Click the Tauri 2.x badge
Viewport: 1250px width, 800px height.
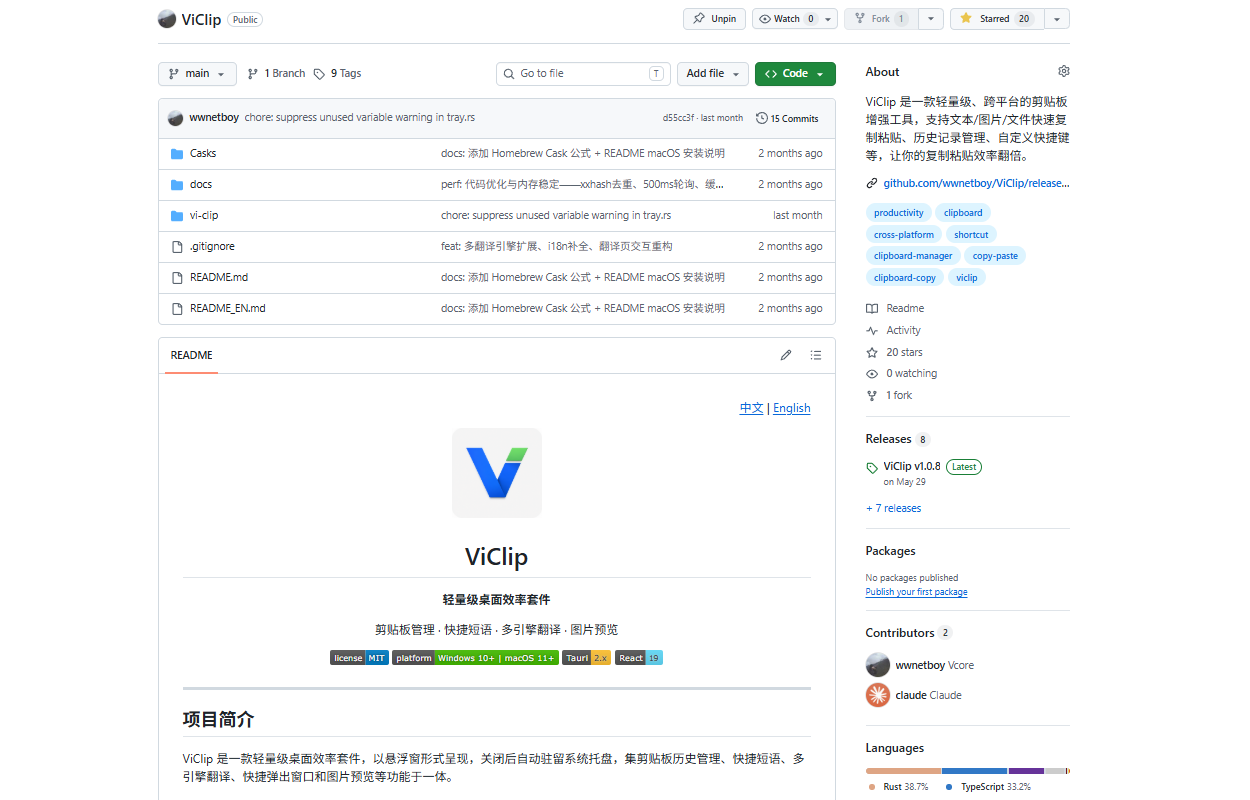pyautogui.click(x=586, y=658)
